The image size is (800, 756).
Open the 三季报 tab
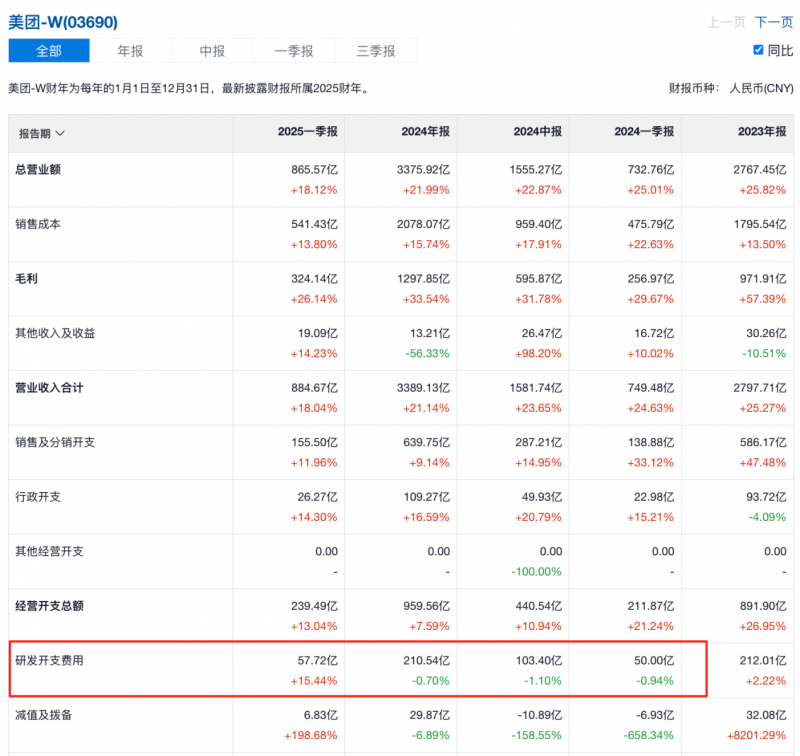pos(376,51)
